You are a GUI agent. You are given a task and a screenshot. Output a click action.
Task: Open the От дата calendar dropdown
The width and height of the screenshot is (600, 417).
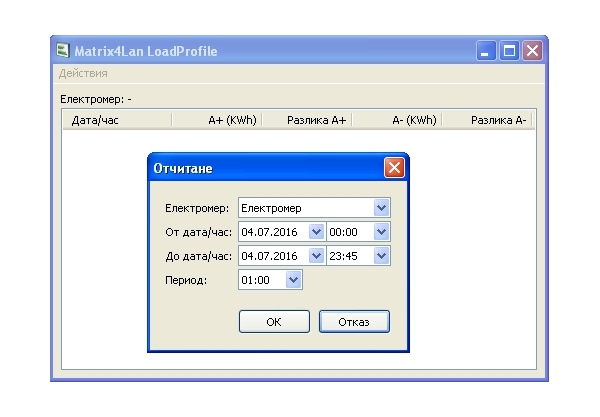click(x=316, y=231)
